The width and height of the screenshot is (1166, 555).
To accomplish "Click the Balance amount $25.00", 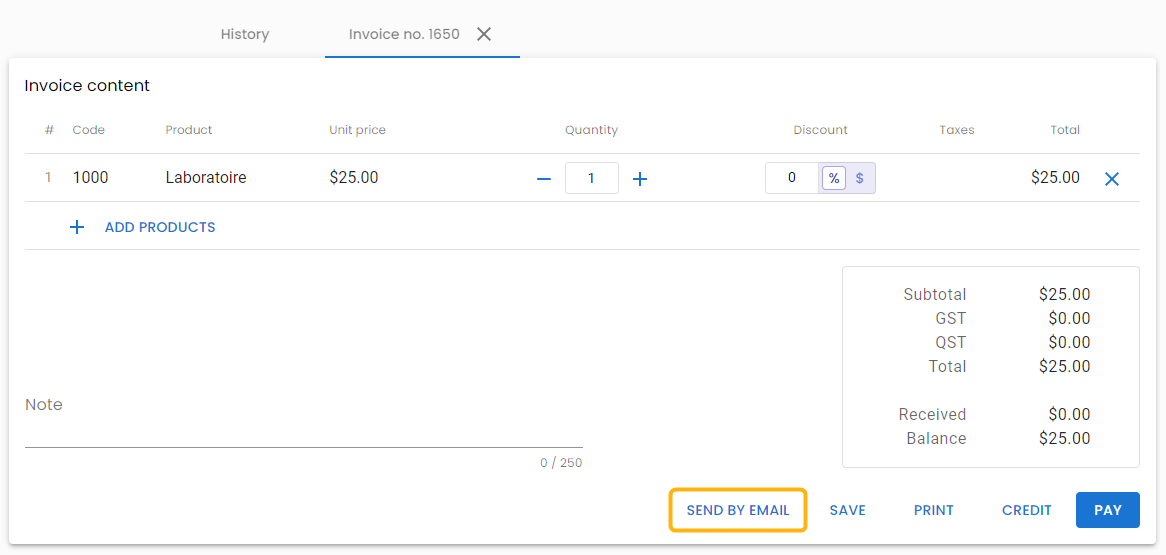I will [1065, 438].
